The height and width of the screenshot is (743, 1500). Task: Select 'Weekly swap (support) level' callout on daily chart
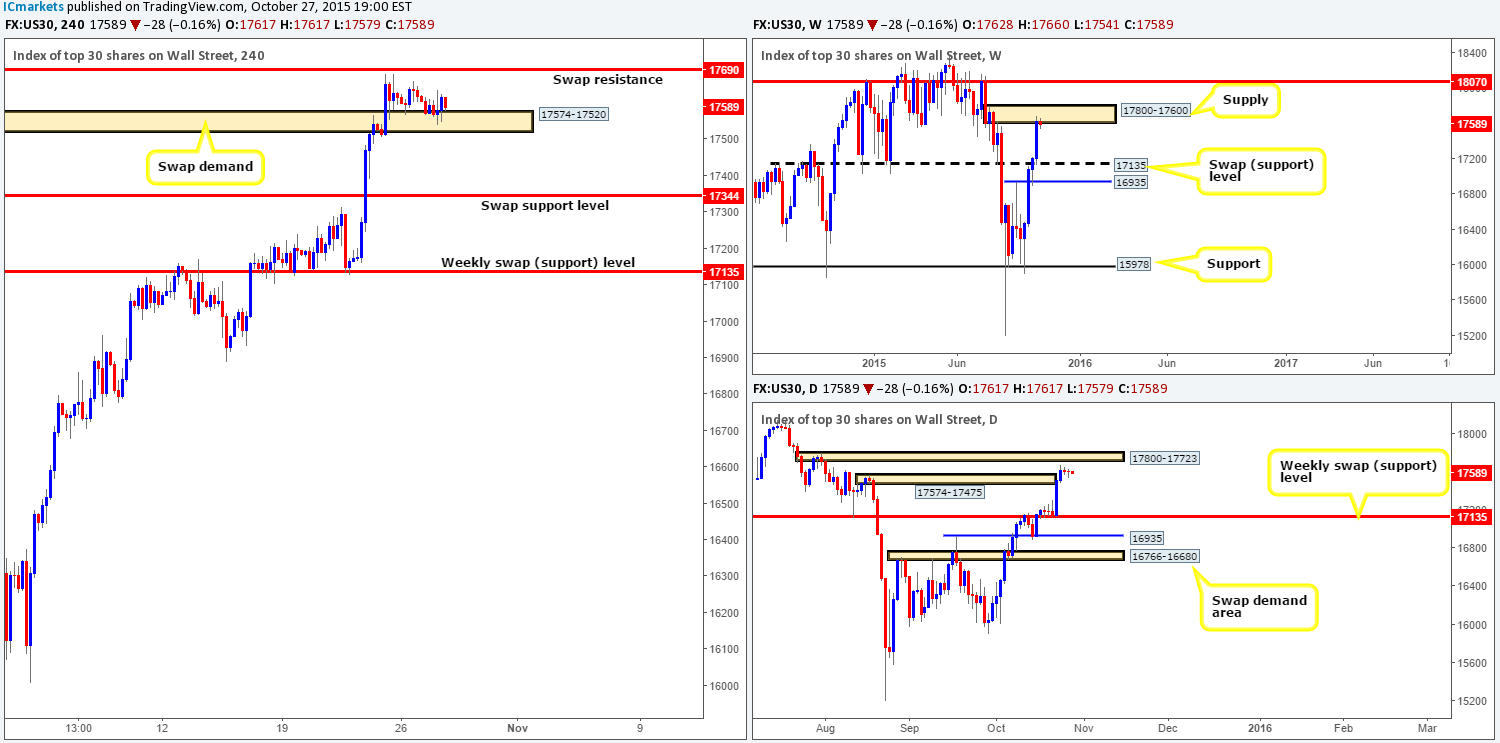click(x=1358, y=471)
